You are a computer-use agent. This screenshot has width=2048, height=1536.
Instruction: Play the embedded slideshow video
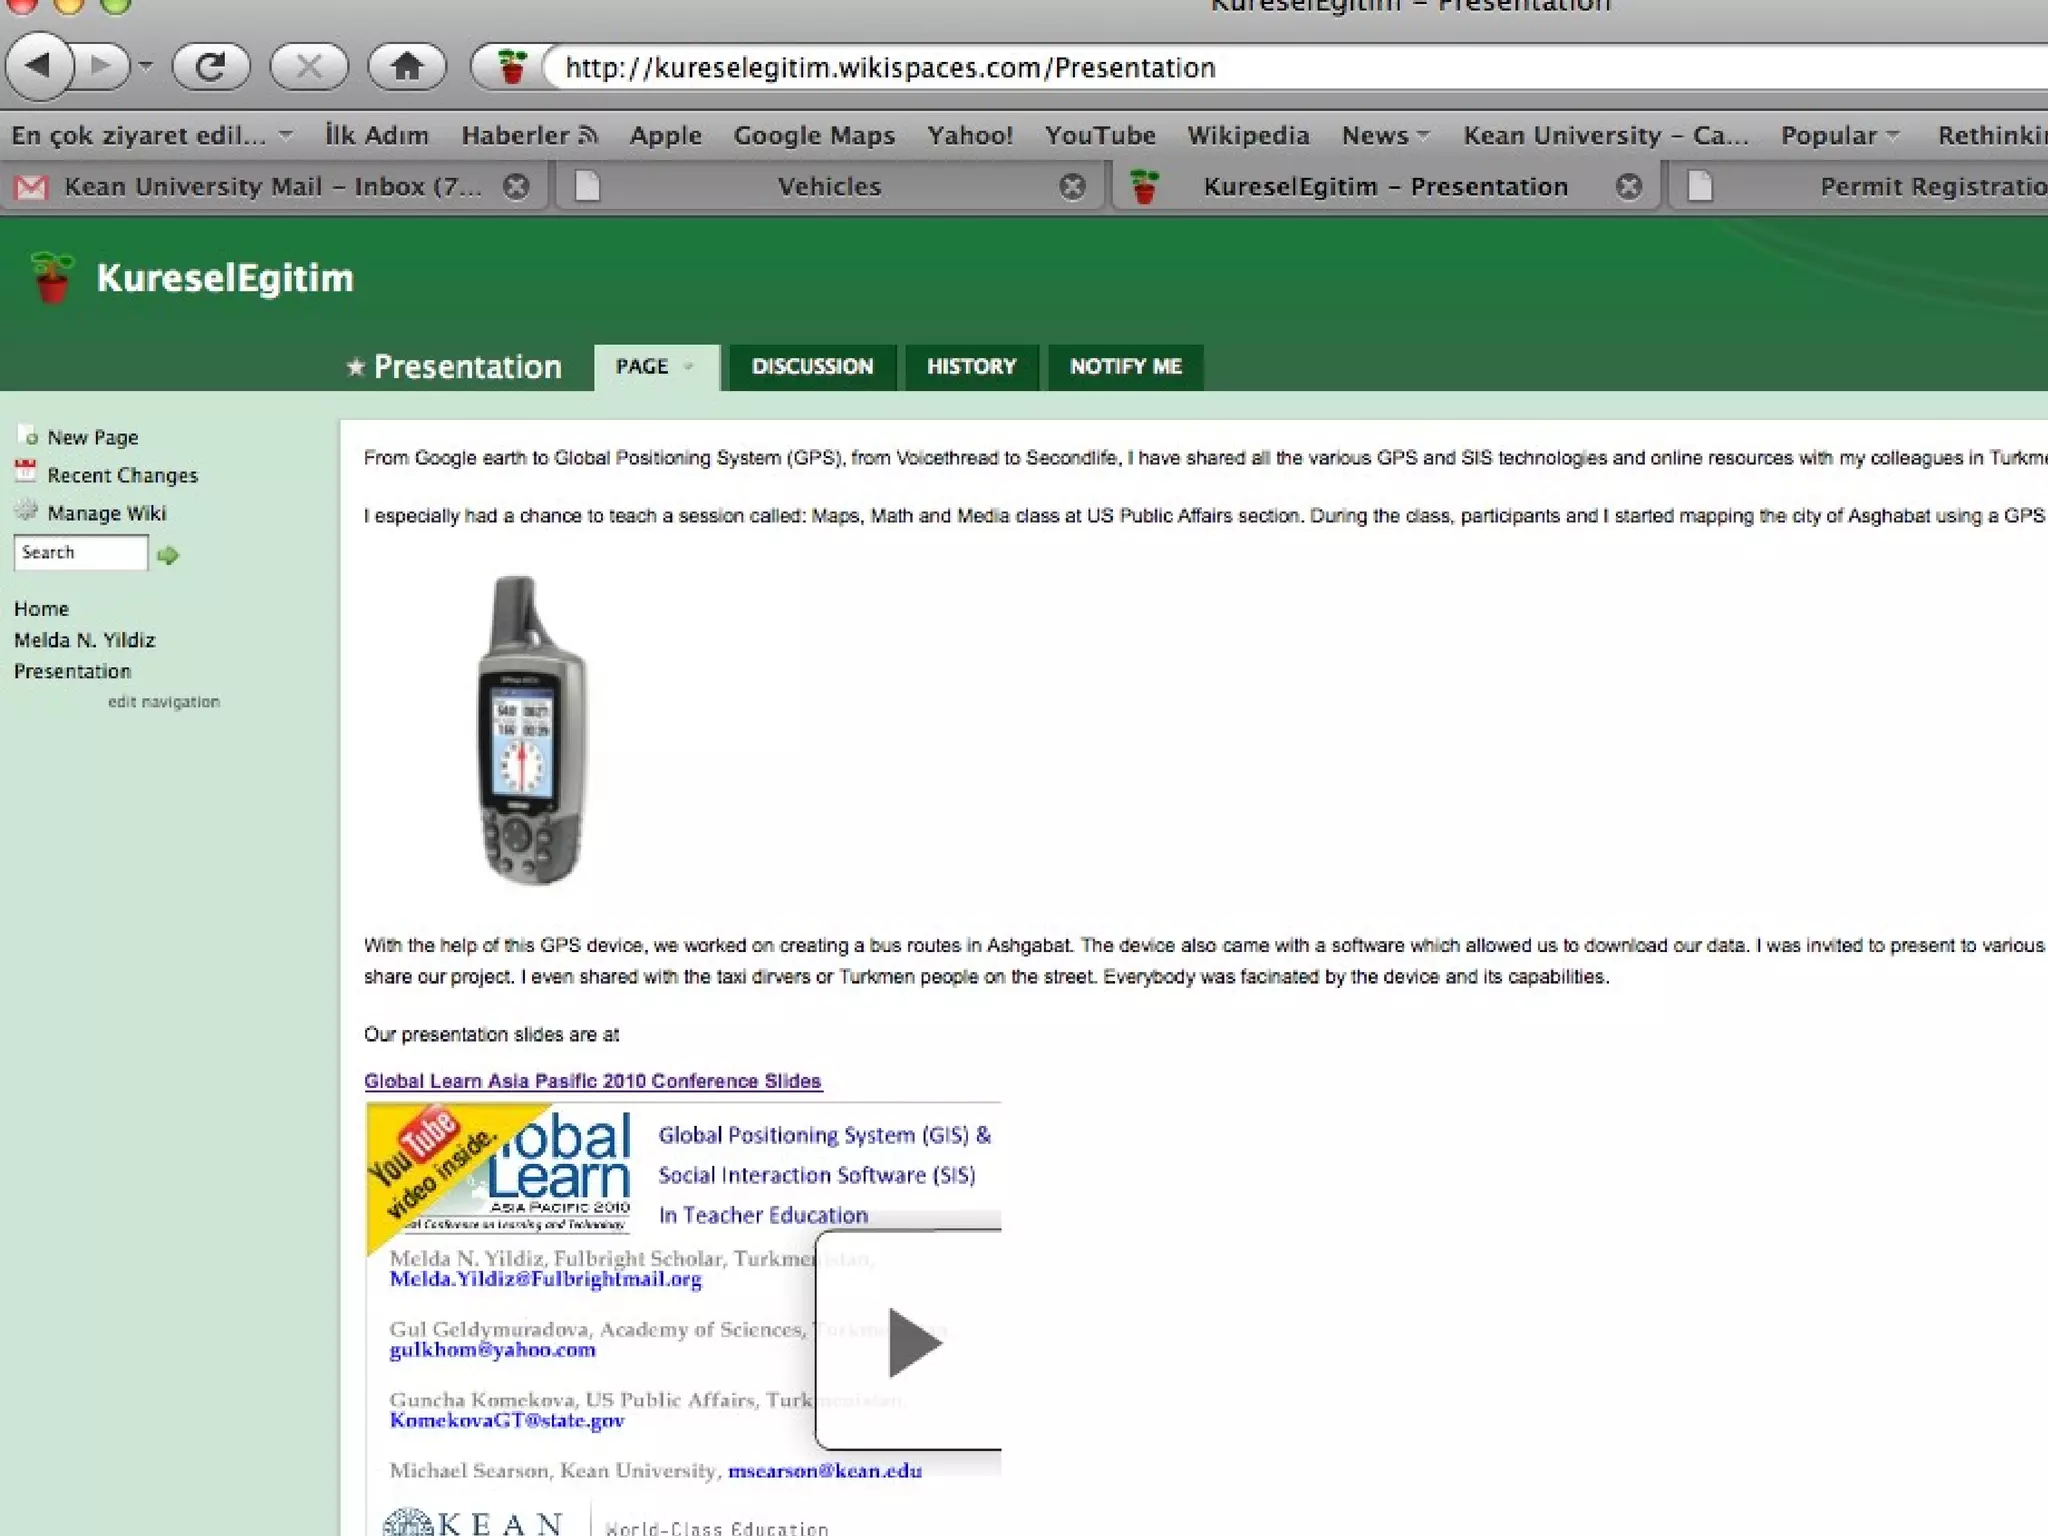coord(914,1342)
